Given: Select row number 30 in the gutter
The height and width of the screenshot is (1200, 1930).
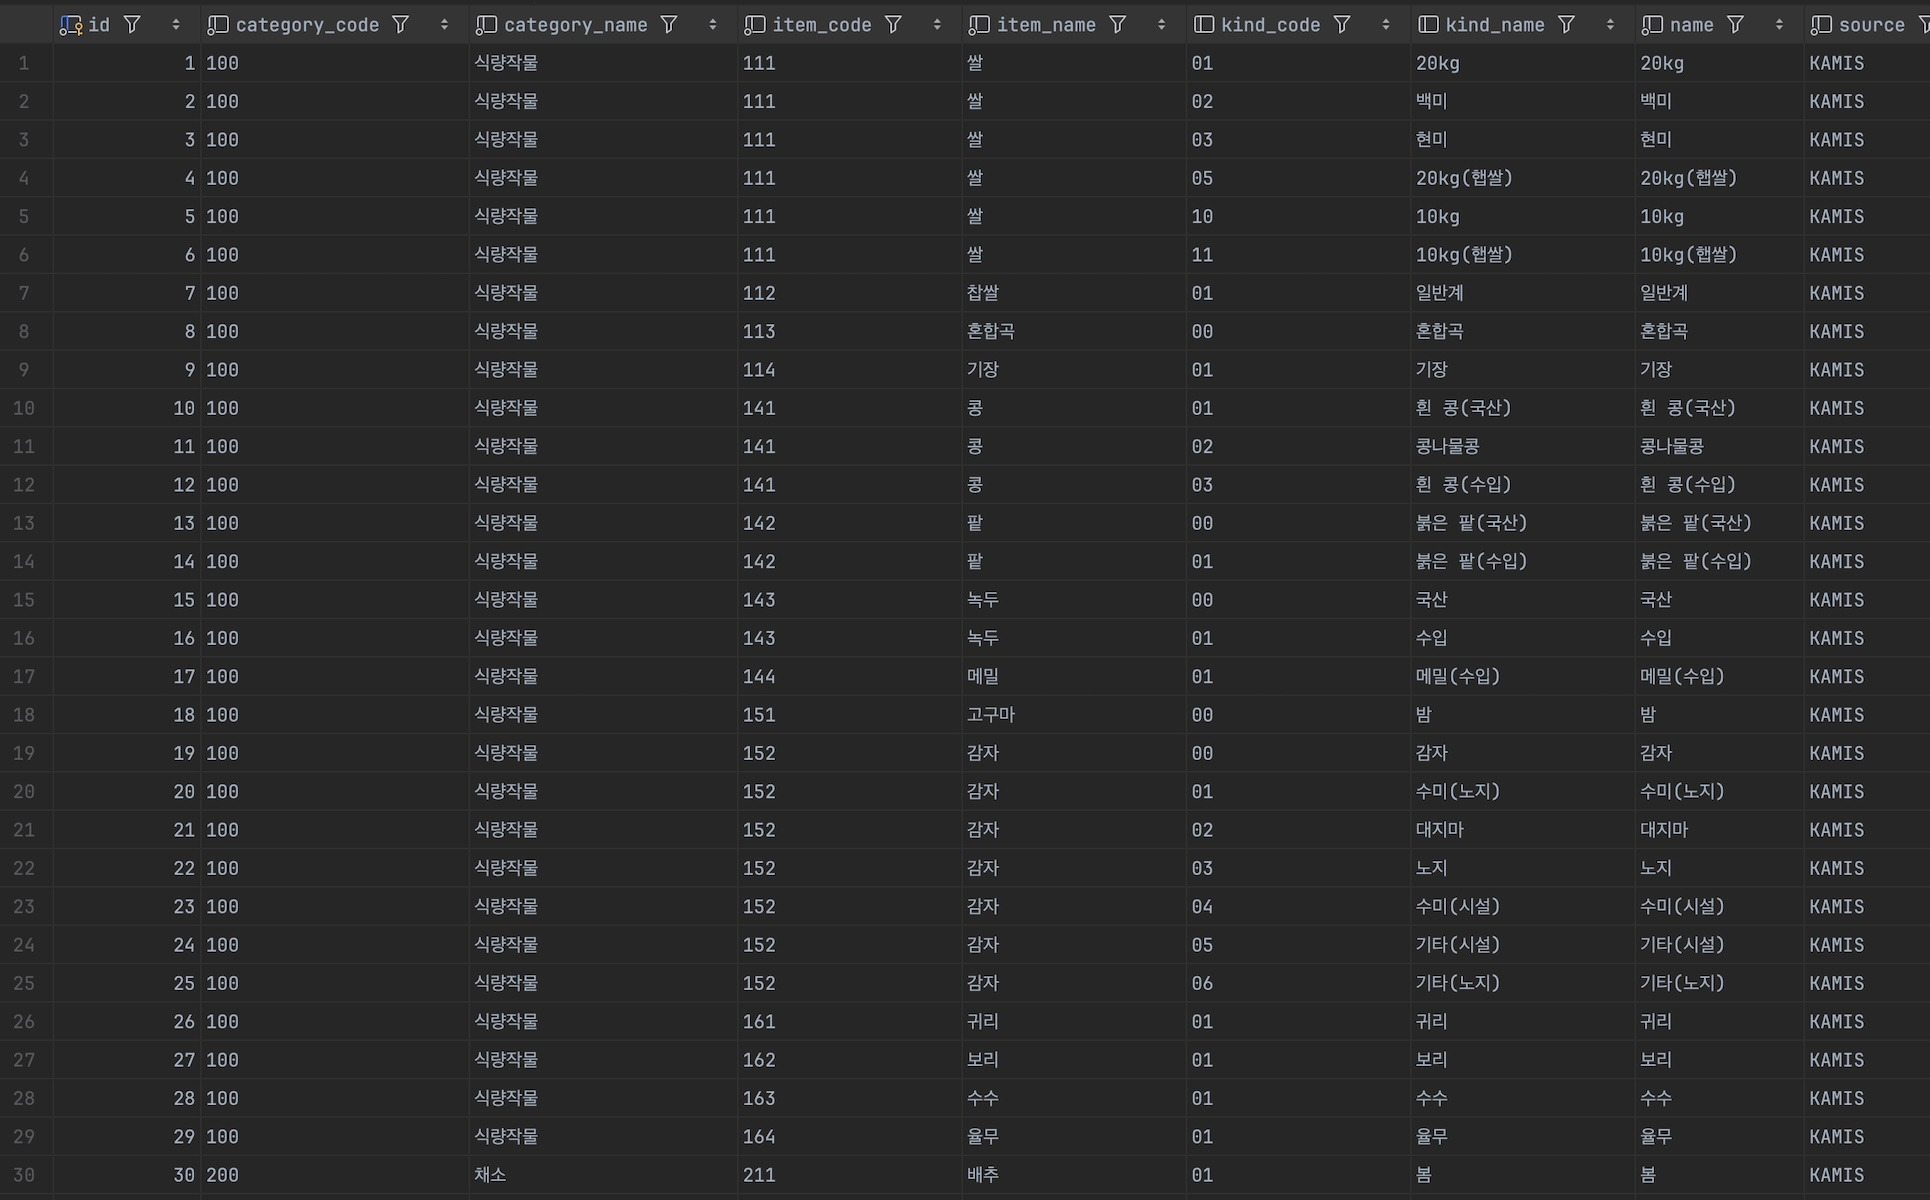Looking at the screenshot, I should [24, 1175].
